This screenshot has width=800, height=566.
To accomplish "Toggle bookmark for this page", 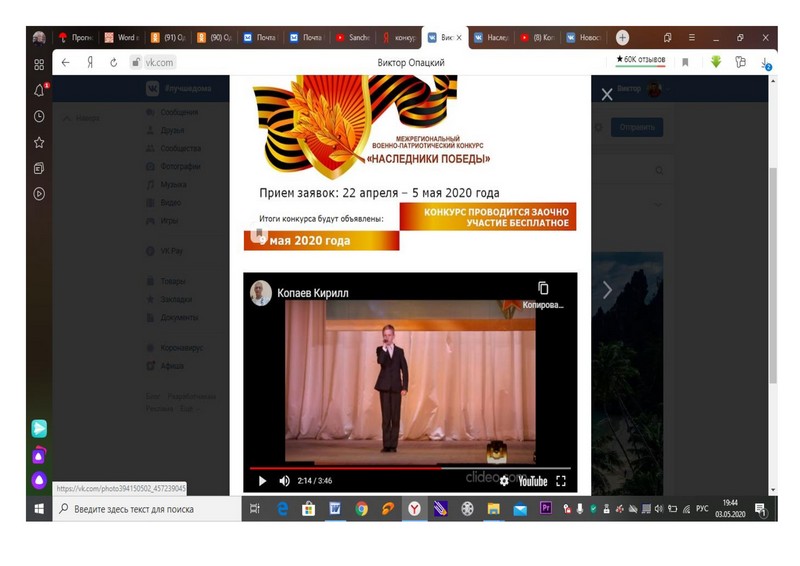I will point(685,62).
